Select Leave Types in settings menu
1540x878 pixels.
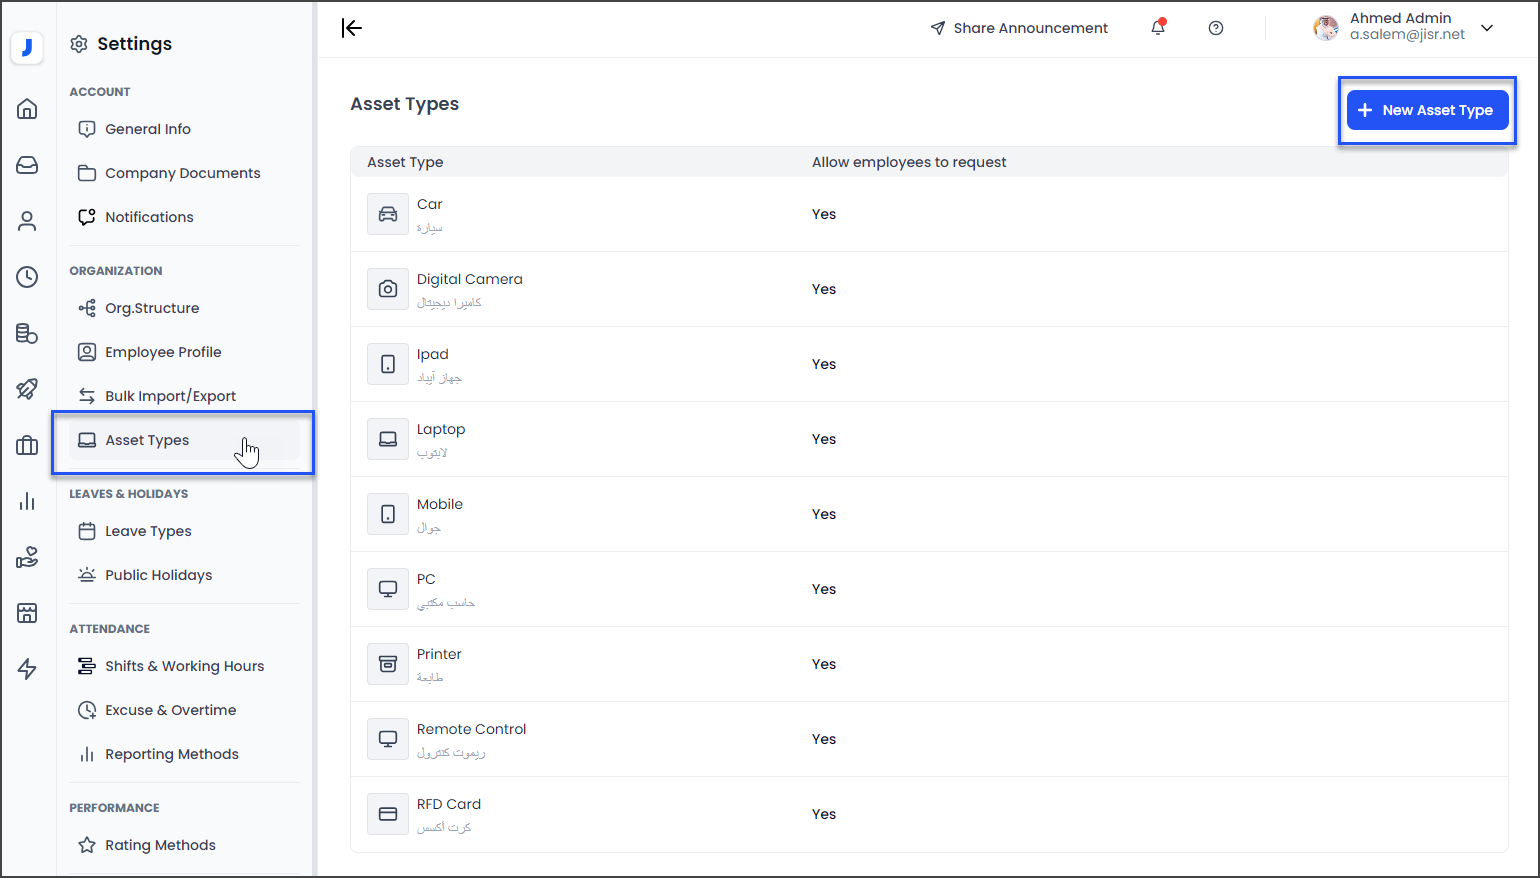148,531
